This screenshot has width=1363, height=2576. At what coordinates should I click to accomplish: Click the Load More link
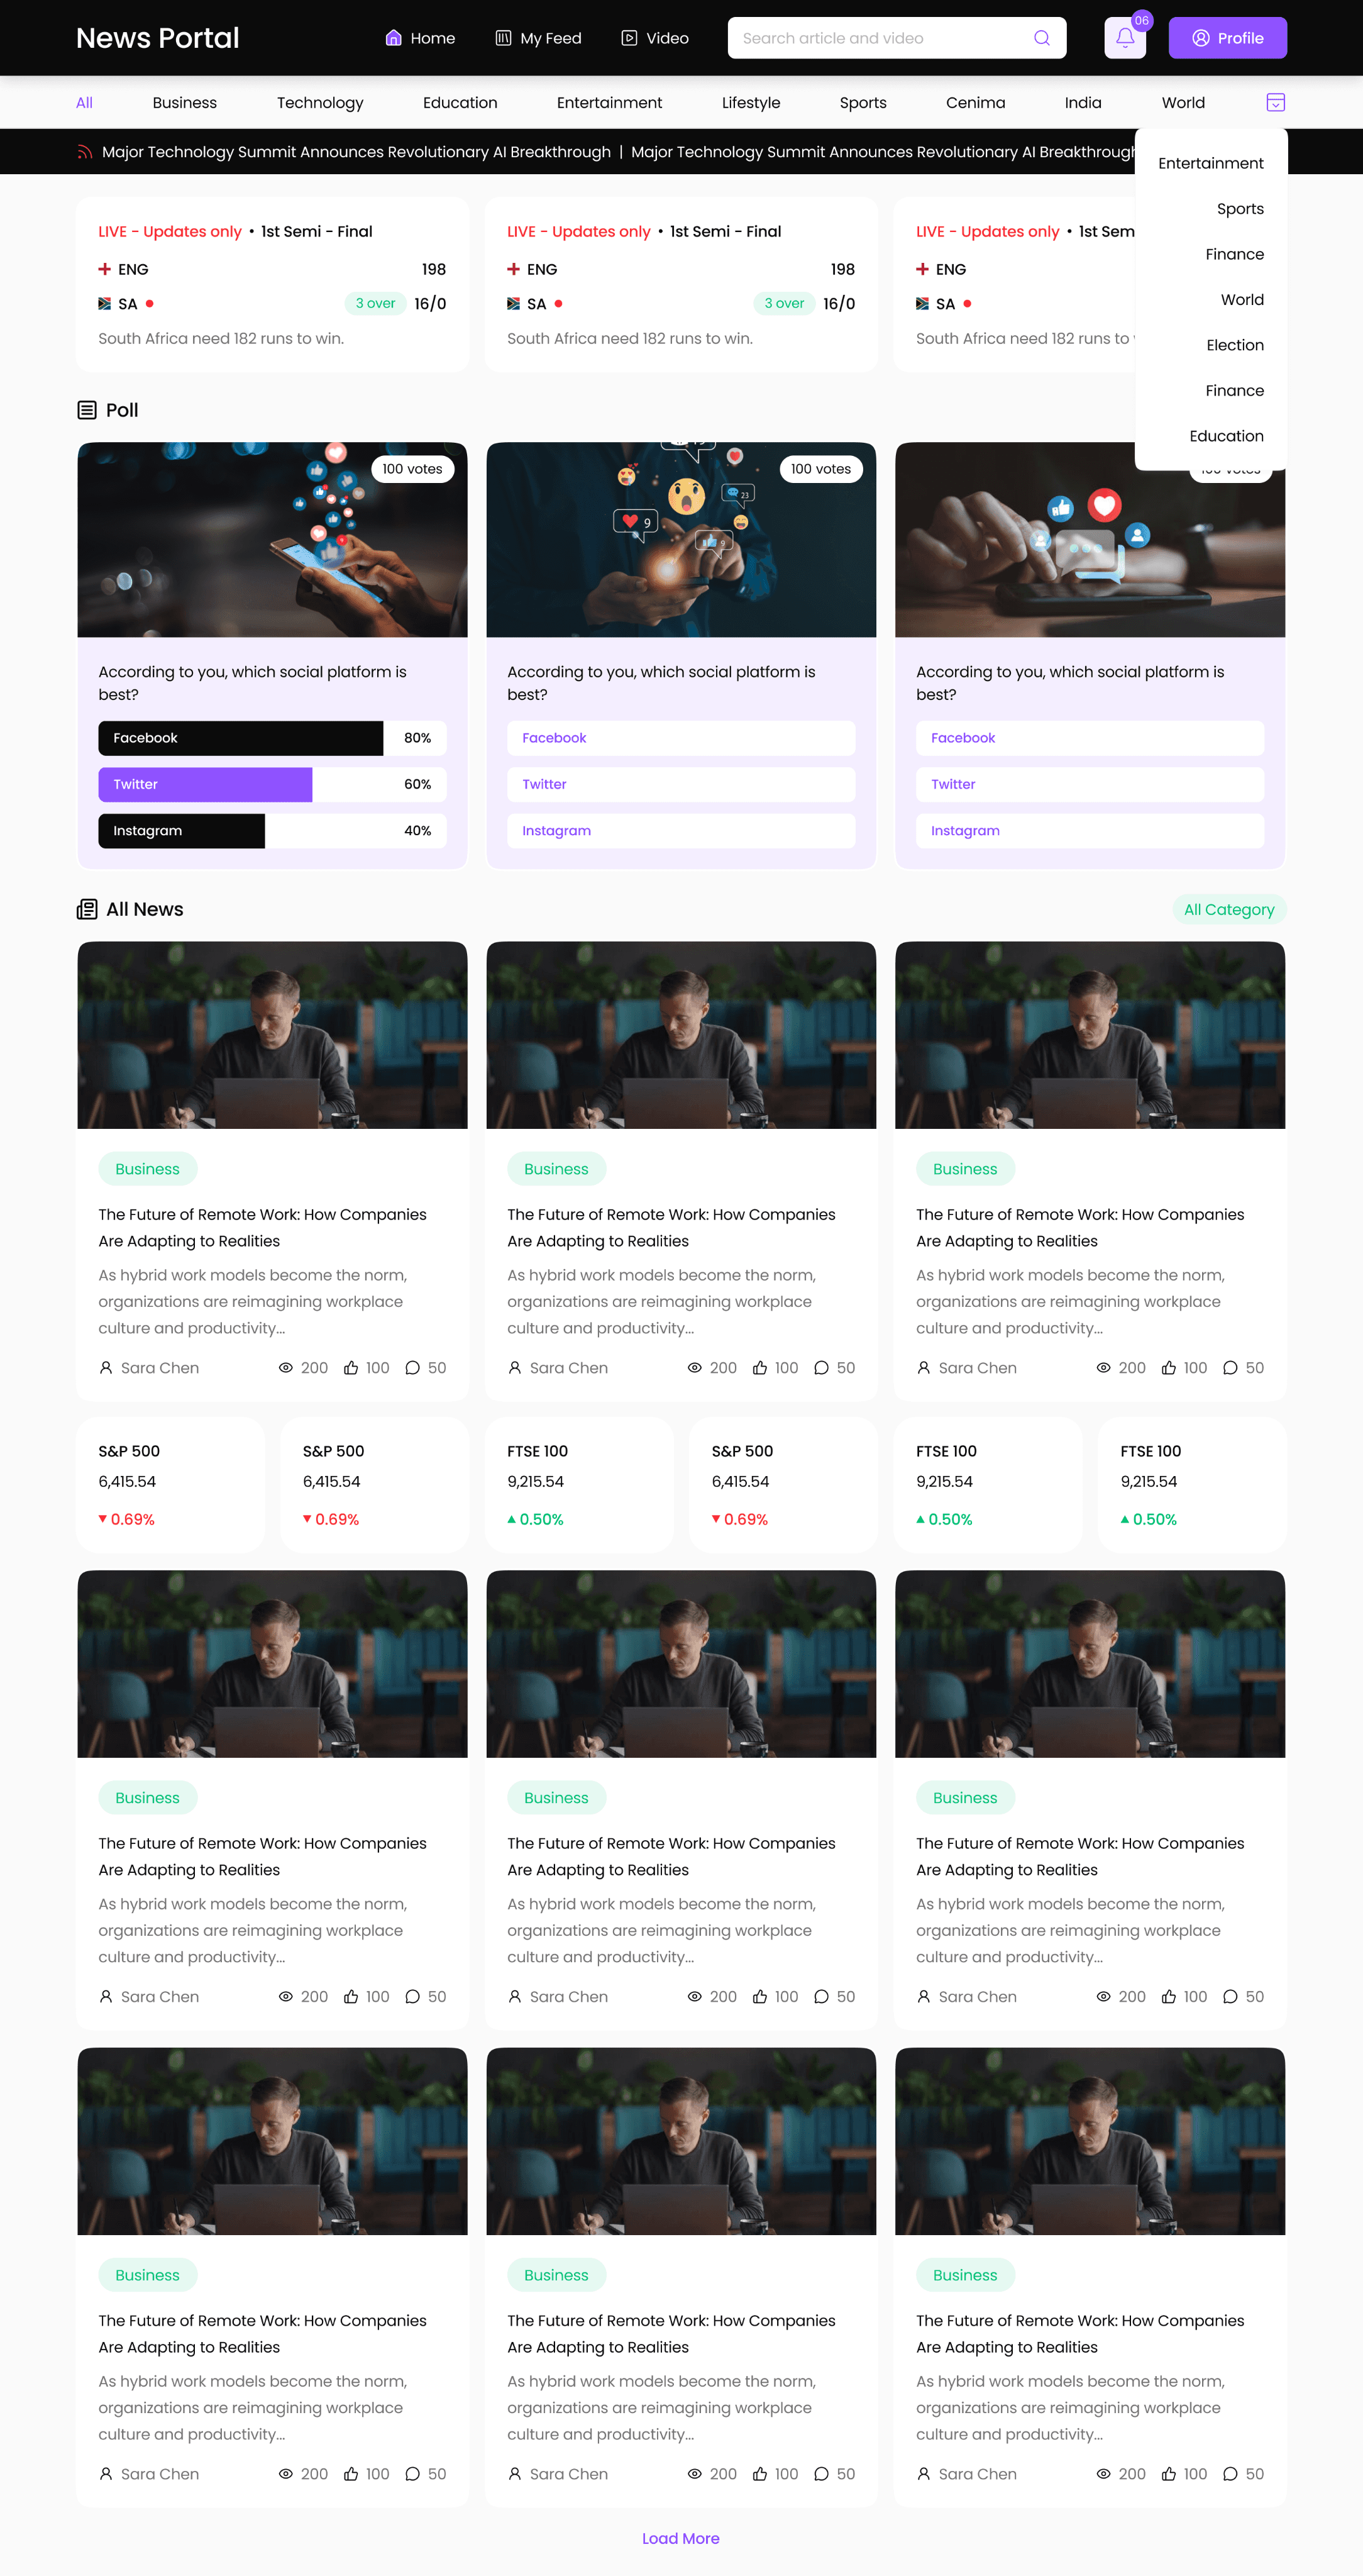point(681,2538)
